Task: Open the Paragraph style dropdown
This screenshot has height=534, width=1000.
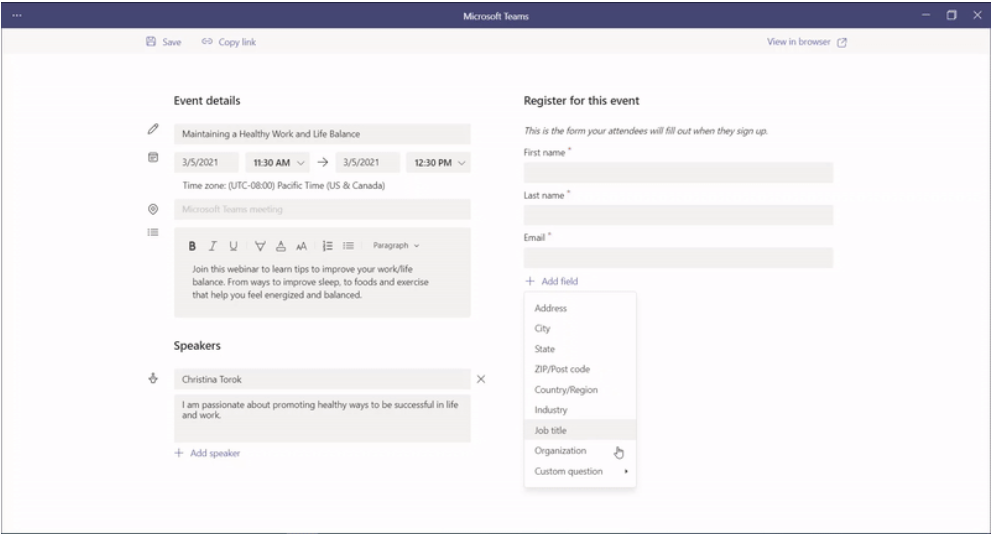Action: point(396,246)
